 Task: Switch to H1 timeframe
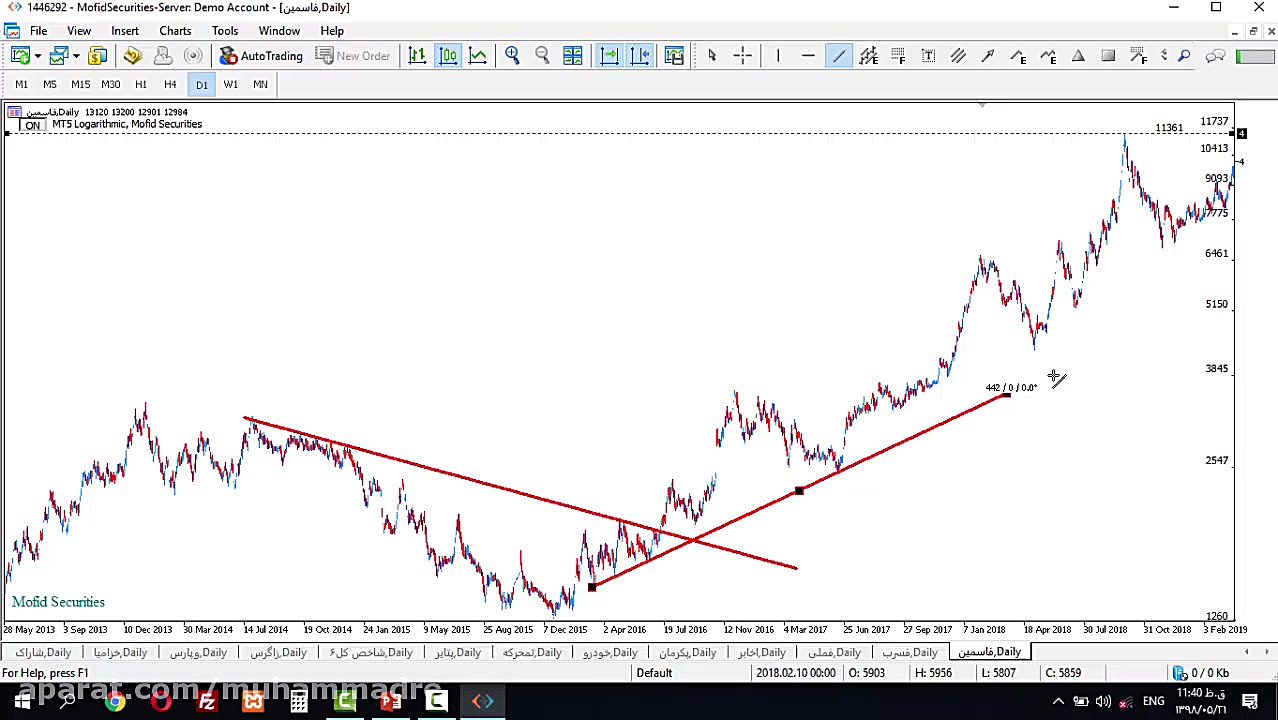tap(141, 85)
